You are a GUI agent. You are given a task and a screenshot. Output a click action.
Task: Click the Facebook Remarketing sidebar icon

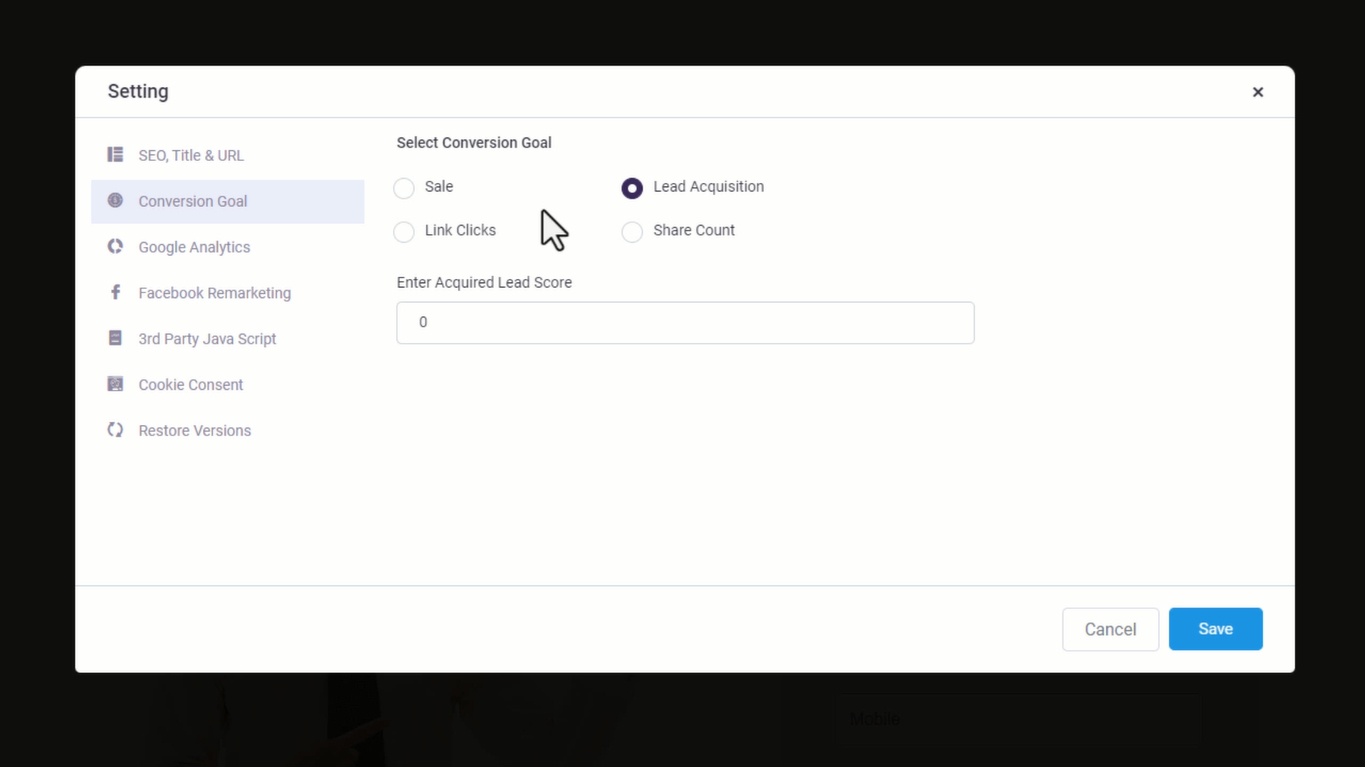[x=115, y=292]
